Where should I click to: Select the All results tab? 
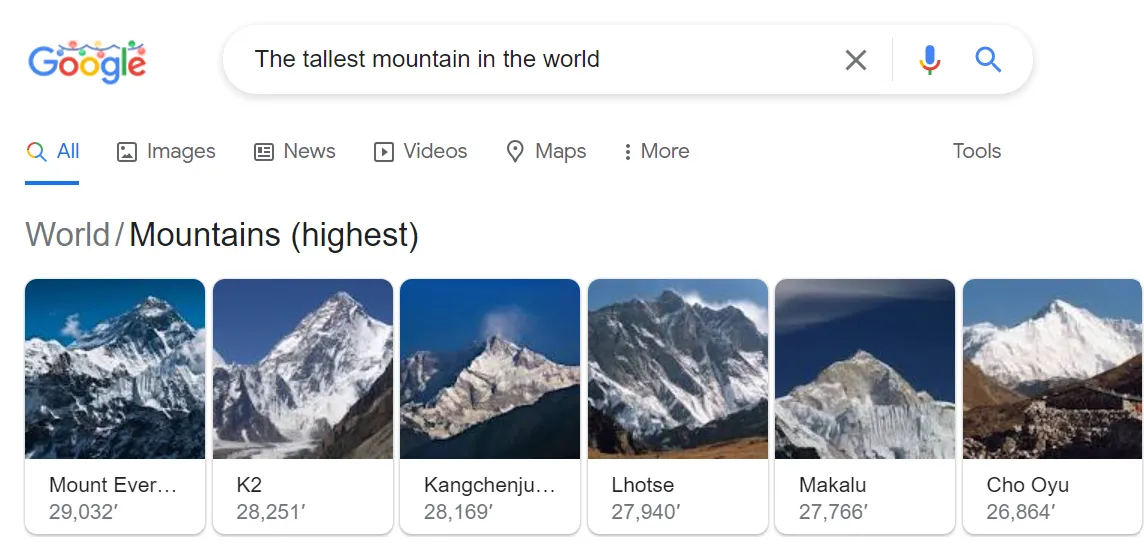click(x=53, y=152)
